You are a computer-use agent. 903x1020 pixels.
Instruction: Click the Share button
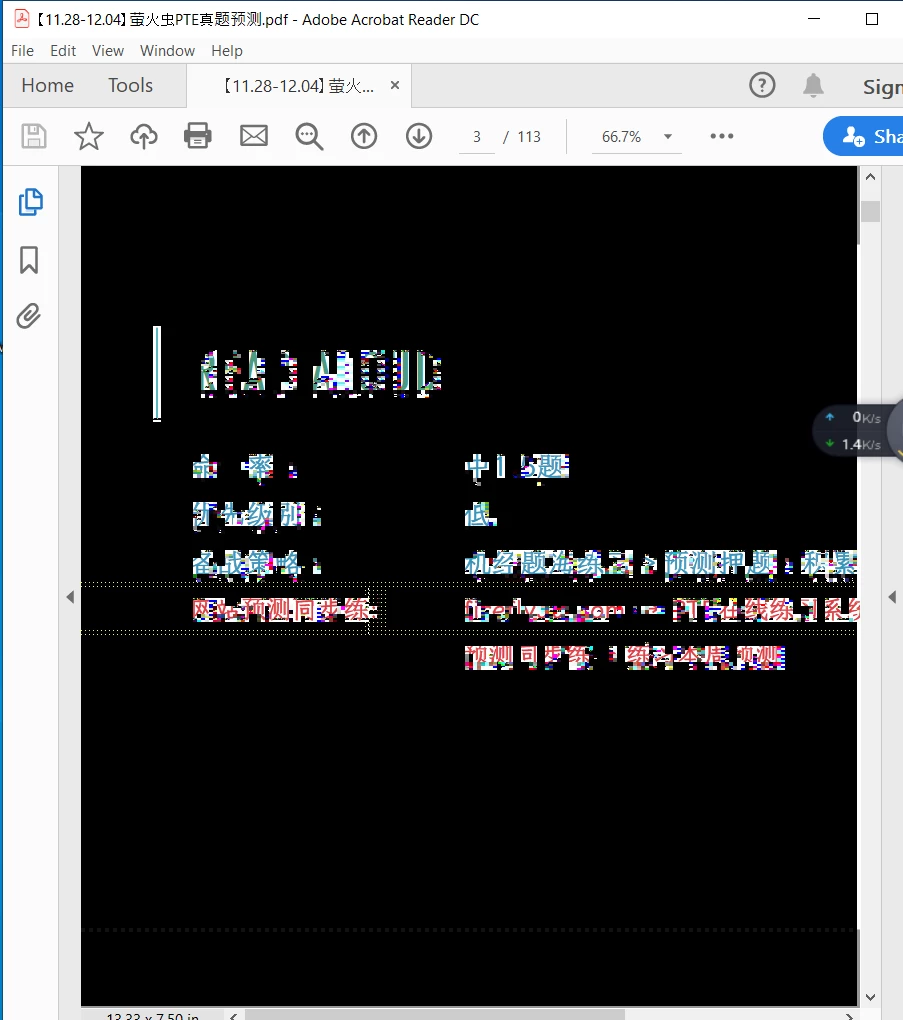[x=863, y=136]
